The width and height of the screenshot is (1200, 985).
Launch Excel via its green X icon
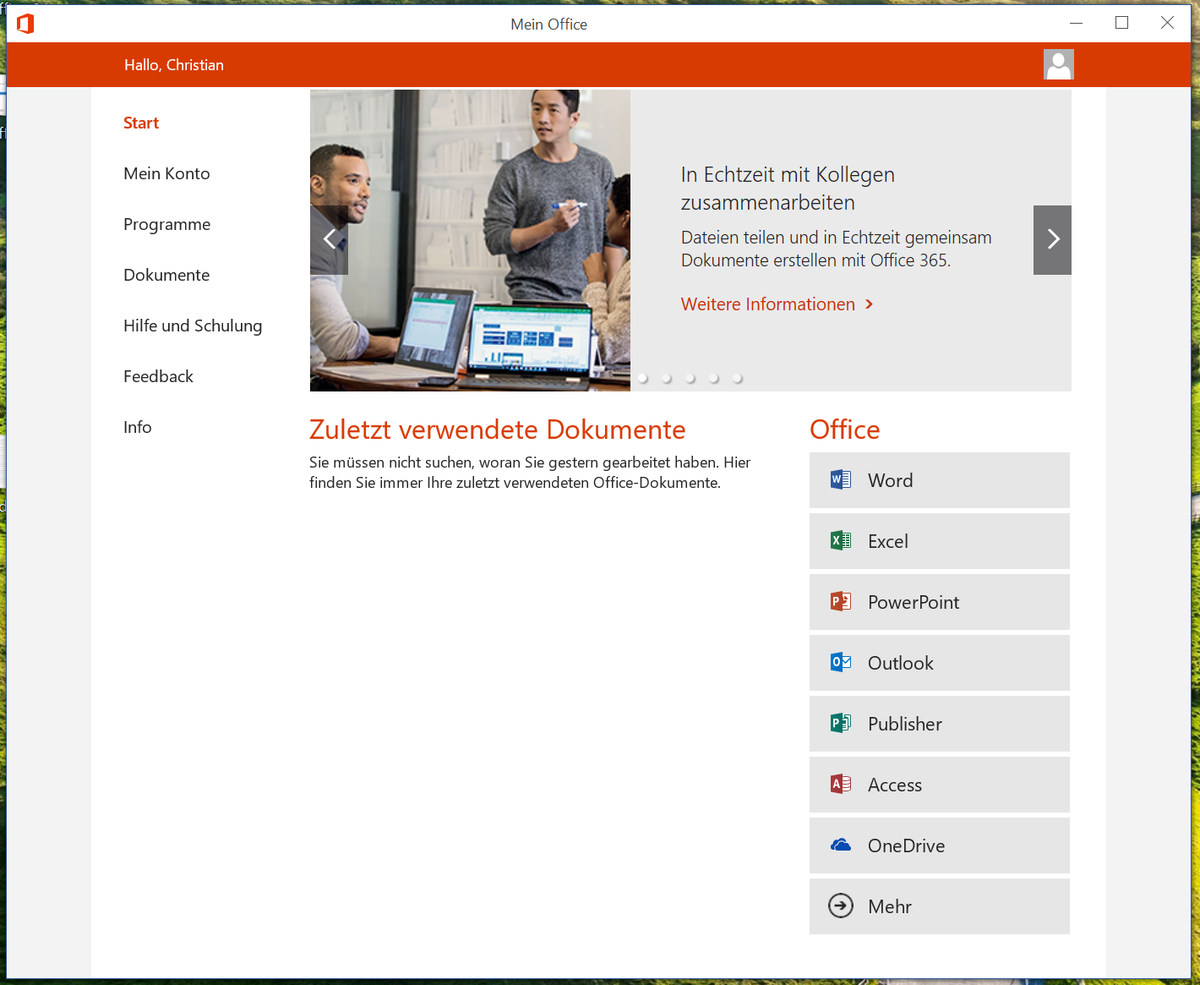coord(841,541)
